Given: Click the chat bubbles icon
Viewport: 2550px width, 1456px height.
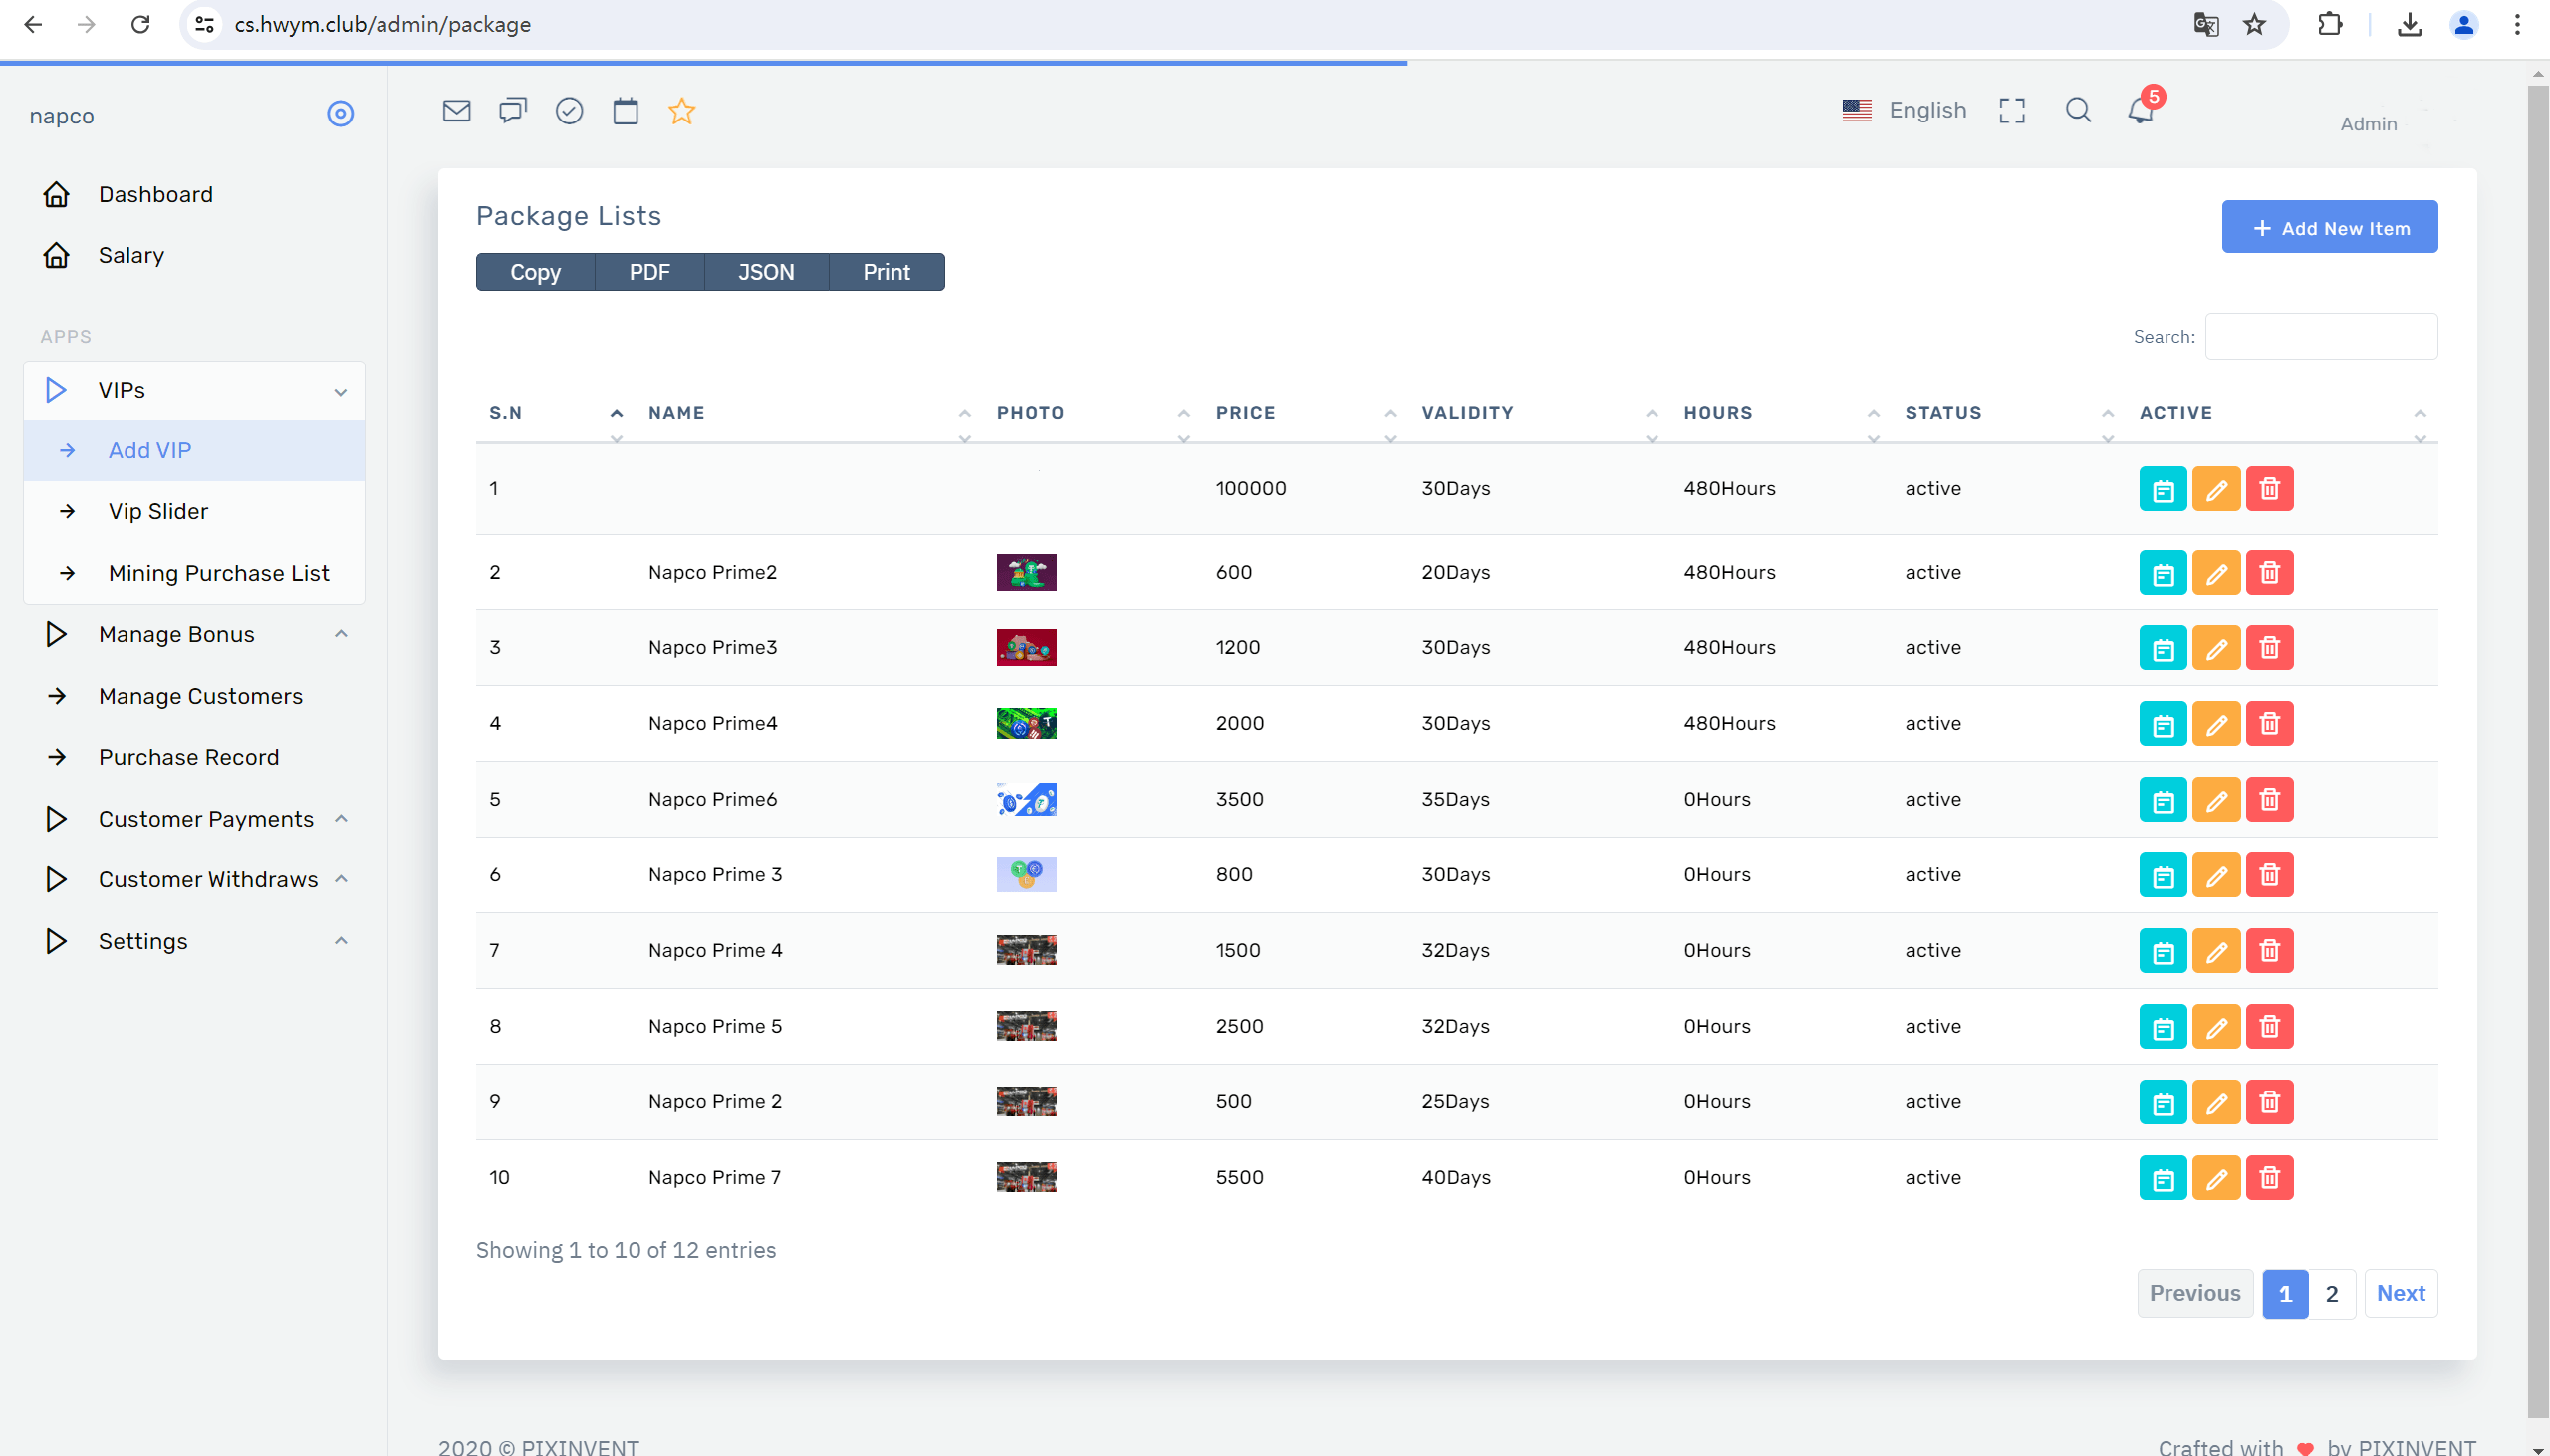Looking at the screenshot, I should click(x=512, y=111).
